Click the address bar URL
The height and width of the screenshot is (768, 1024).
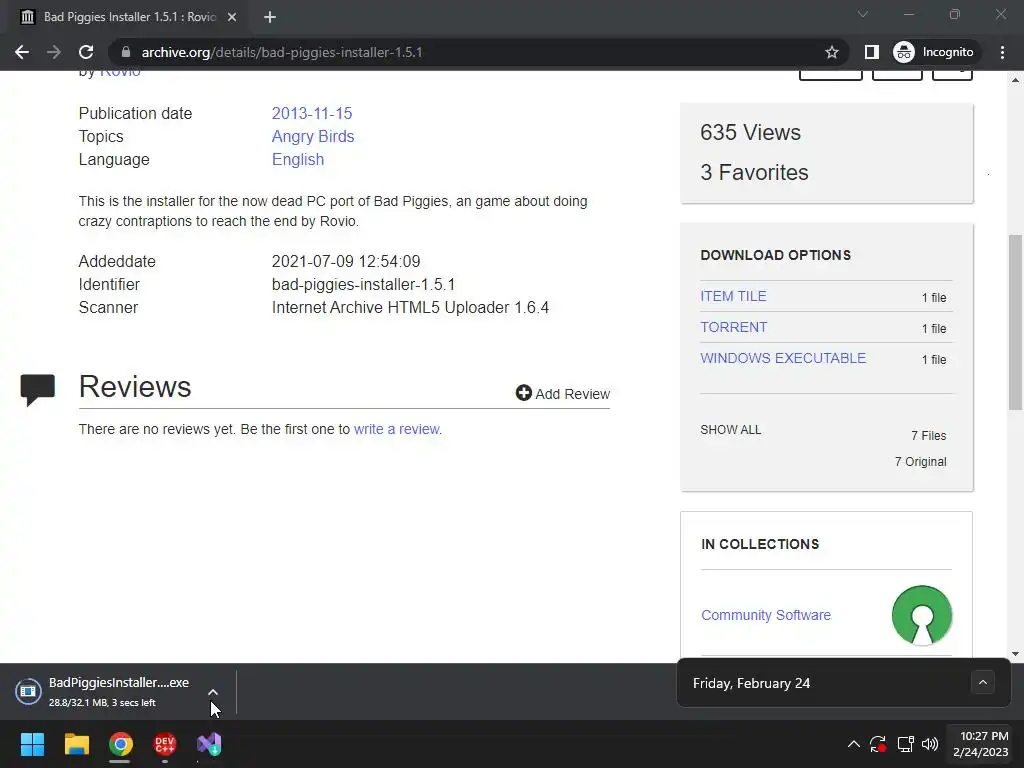coord(282,52)
